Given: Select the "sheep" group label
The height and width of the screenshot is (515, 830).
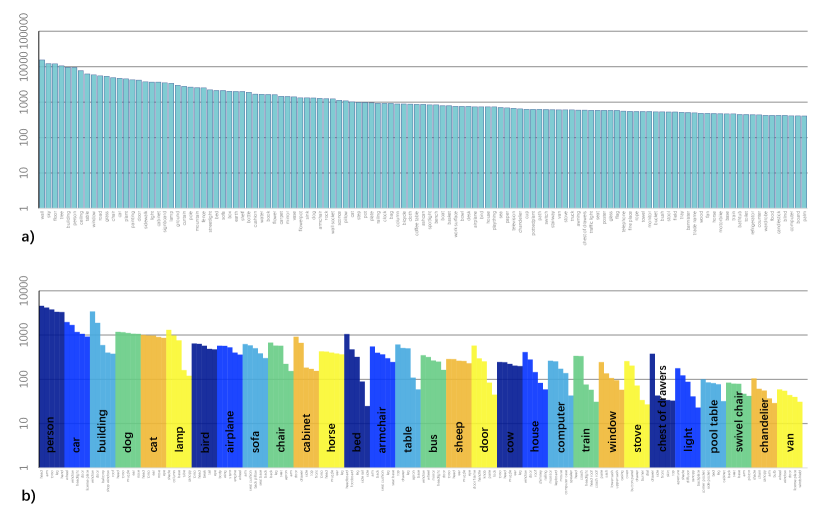Looking at the screenshot, I should click(x=459, y=437).
